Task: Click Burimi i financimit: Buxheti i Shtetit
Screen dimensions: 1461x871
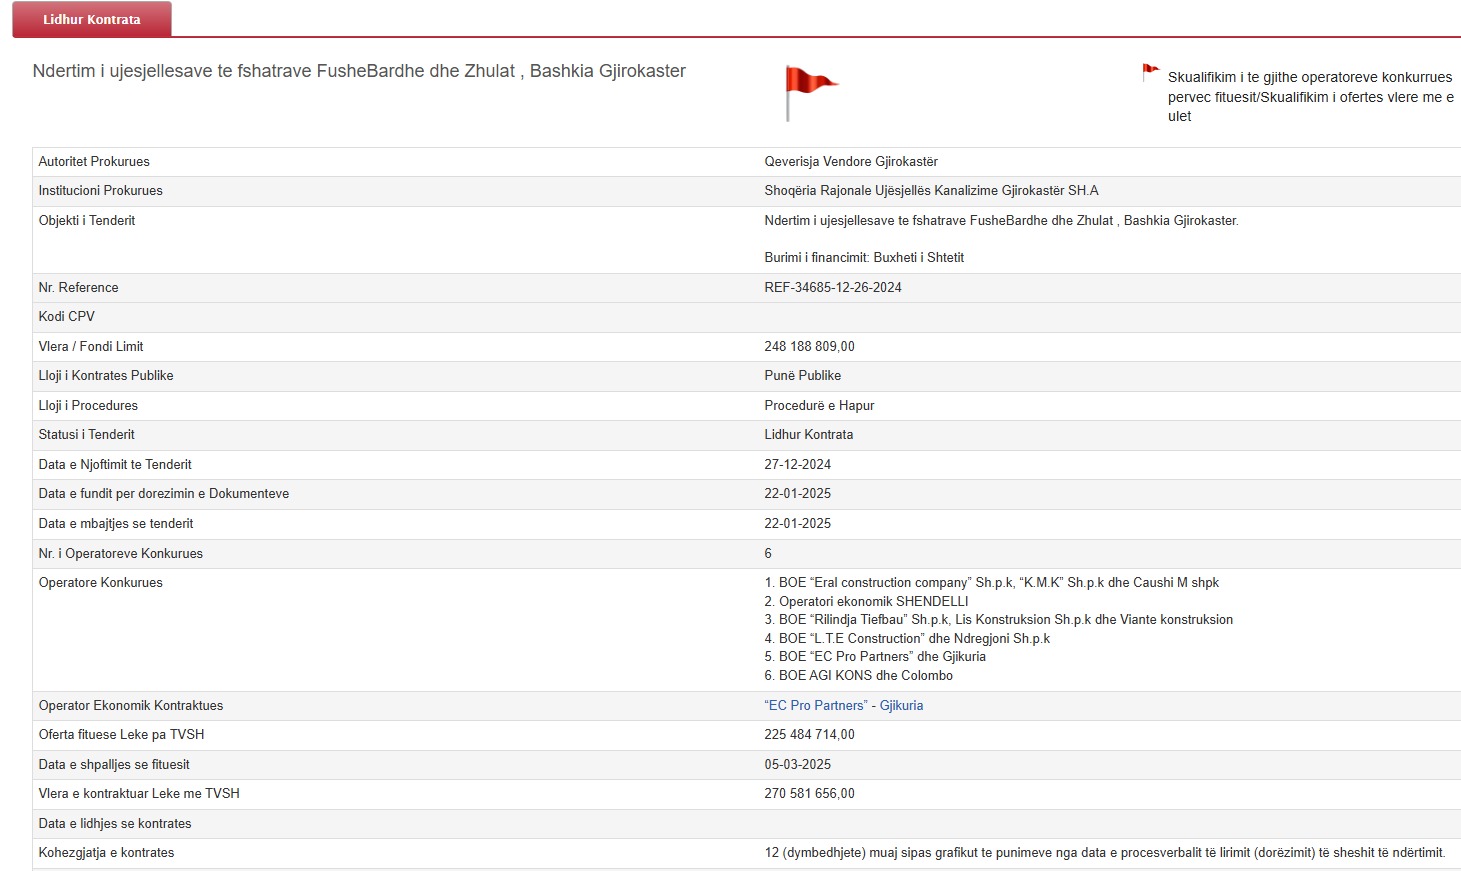Action: pos(864,257)
